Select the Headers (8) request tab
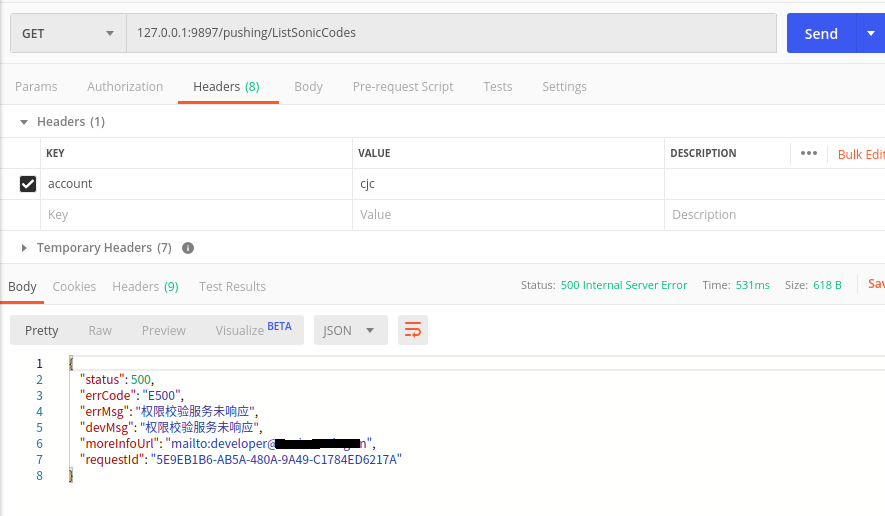Image resolution: width=885 pixels, height=516 pixels. [x=226, y=86]
